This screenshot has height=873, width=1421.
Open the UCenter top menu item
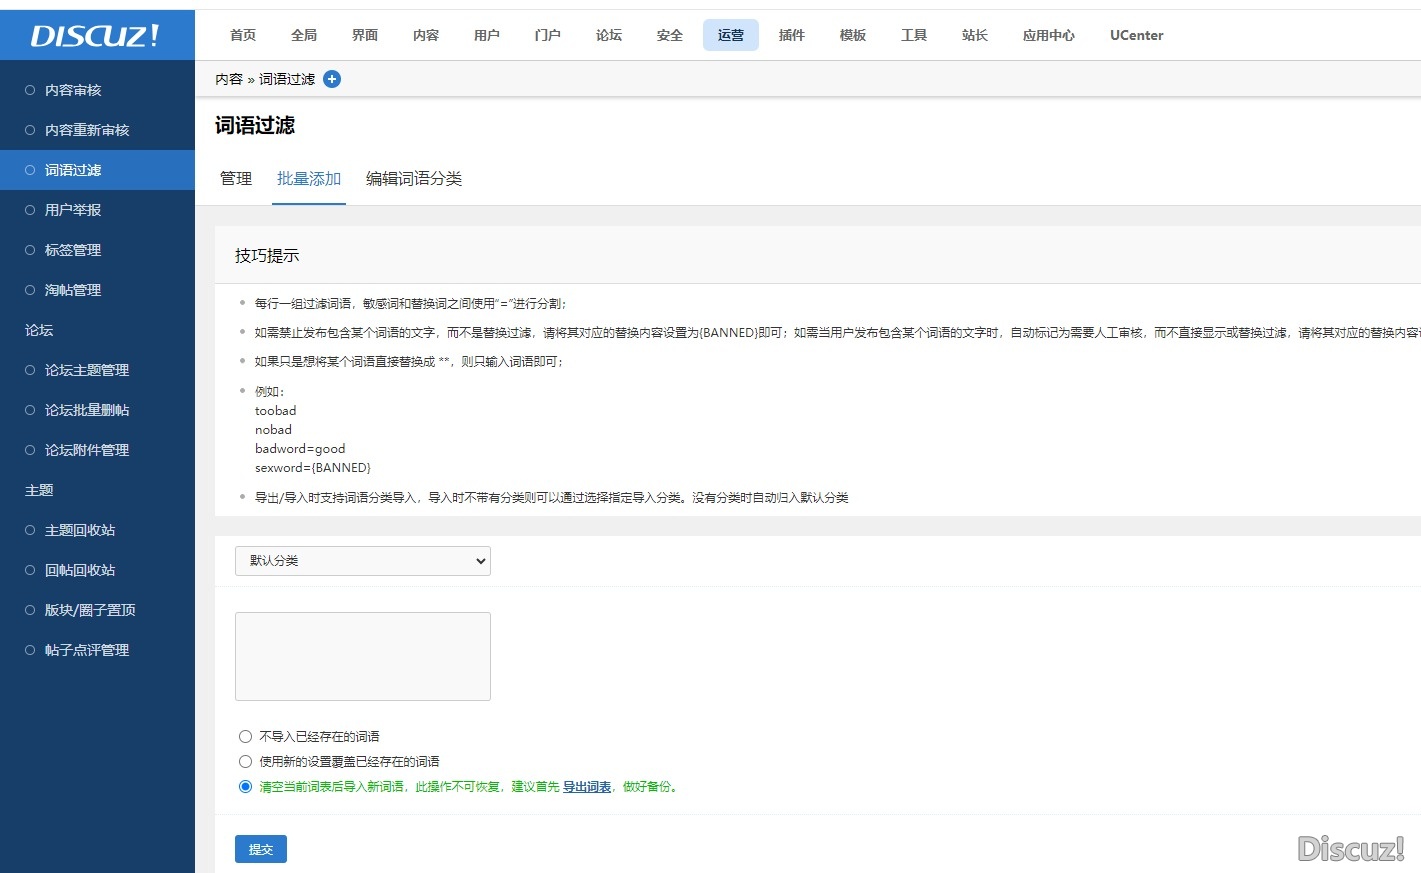pyautogui.click(x=1136, y=35)
